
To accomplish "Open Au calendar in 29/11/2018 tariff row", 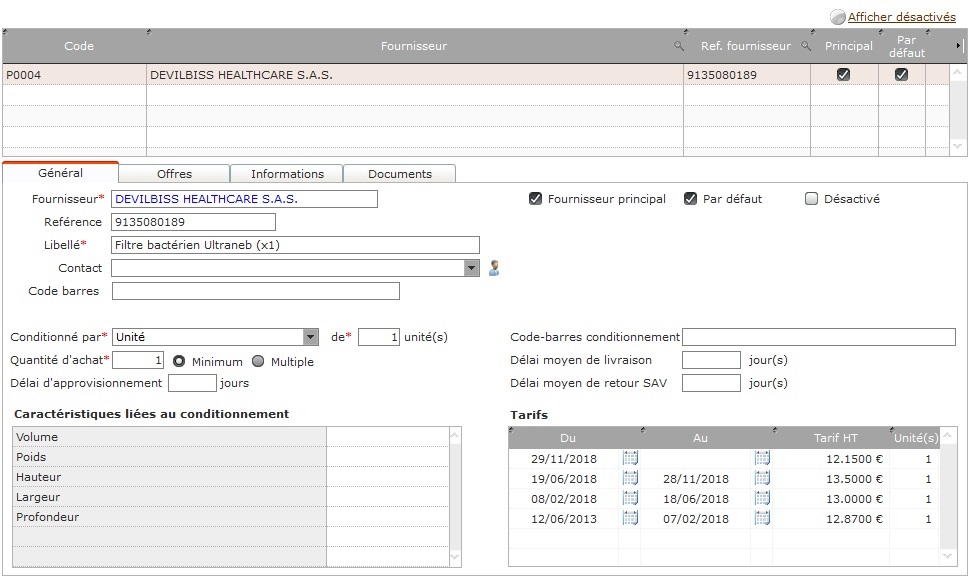I will click(x=762, y=458).
